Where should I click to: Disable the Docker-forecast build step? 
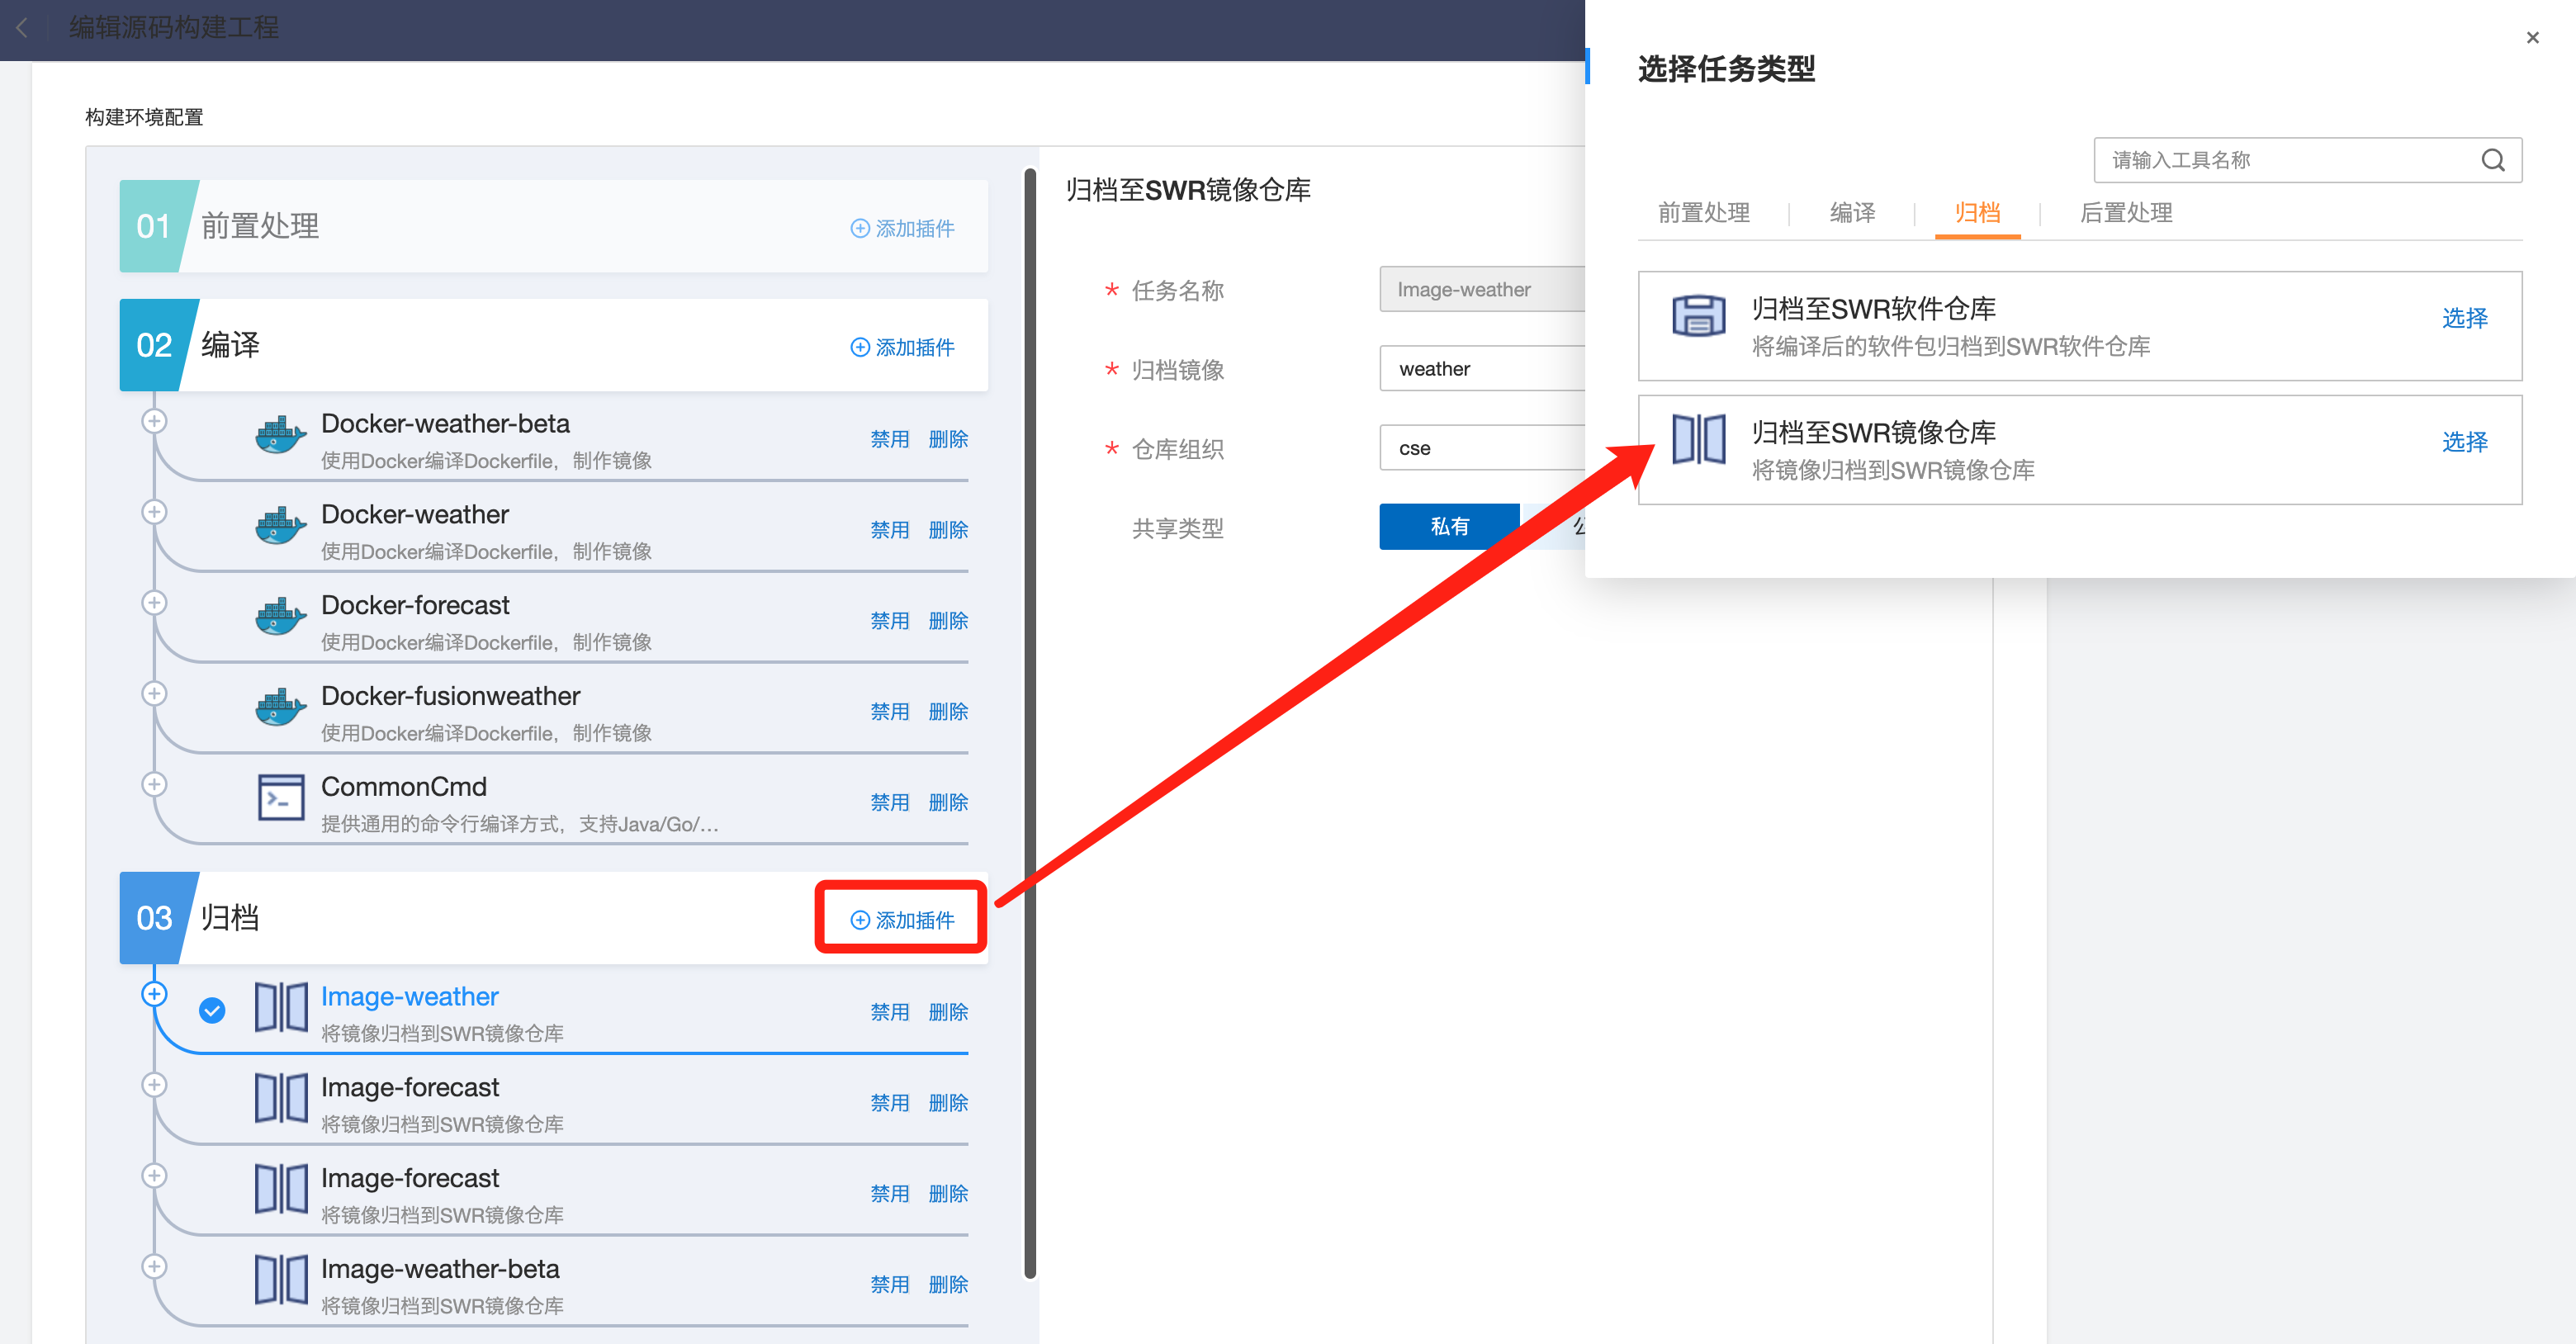pos(888,620)
